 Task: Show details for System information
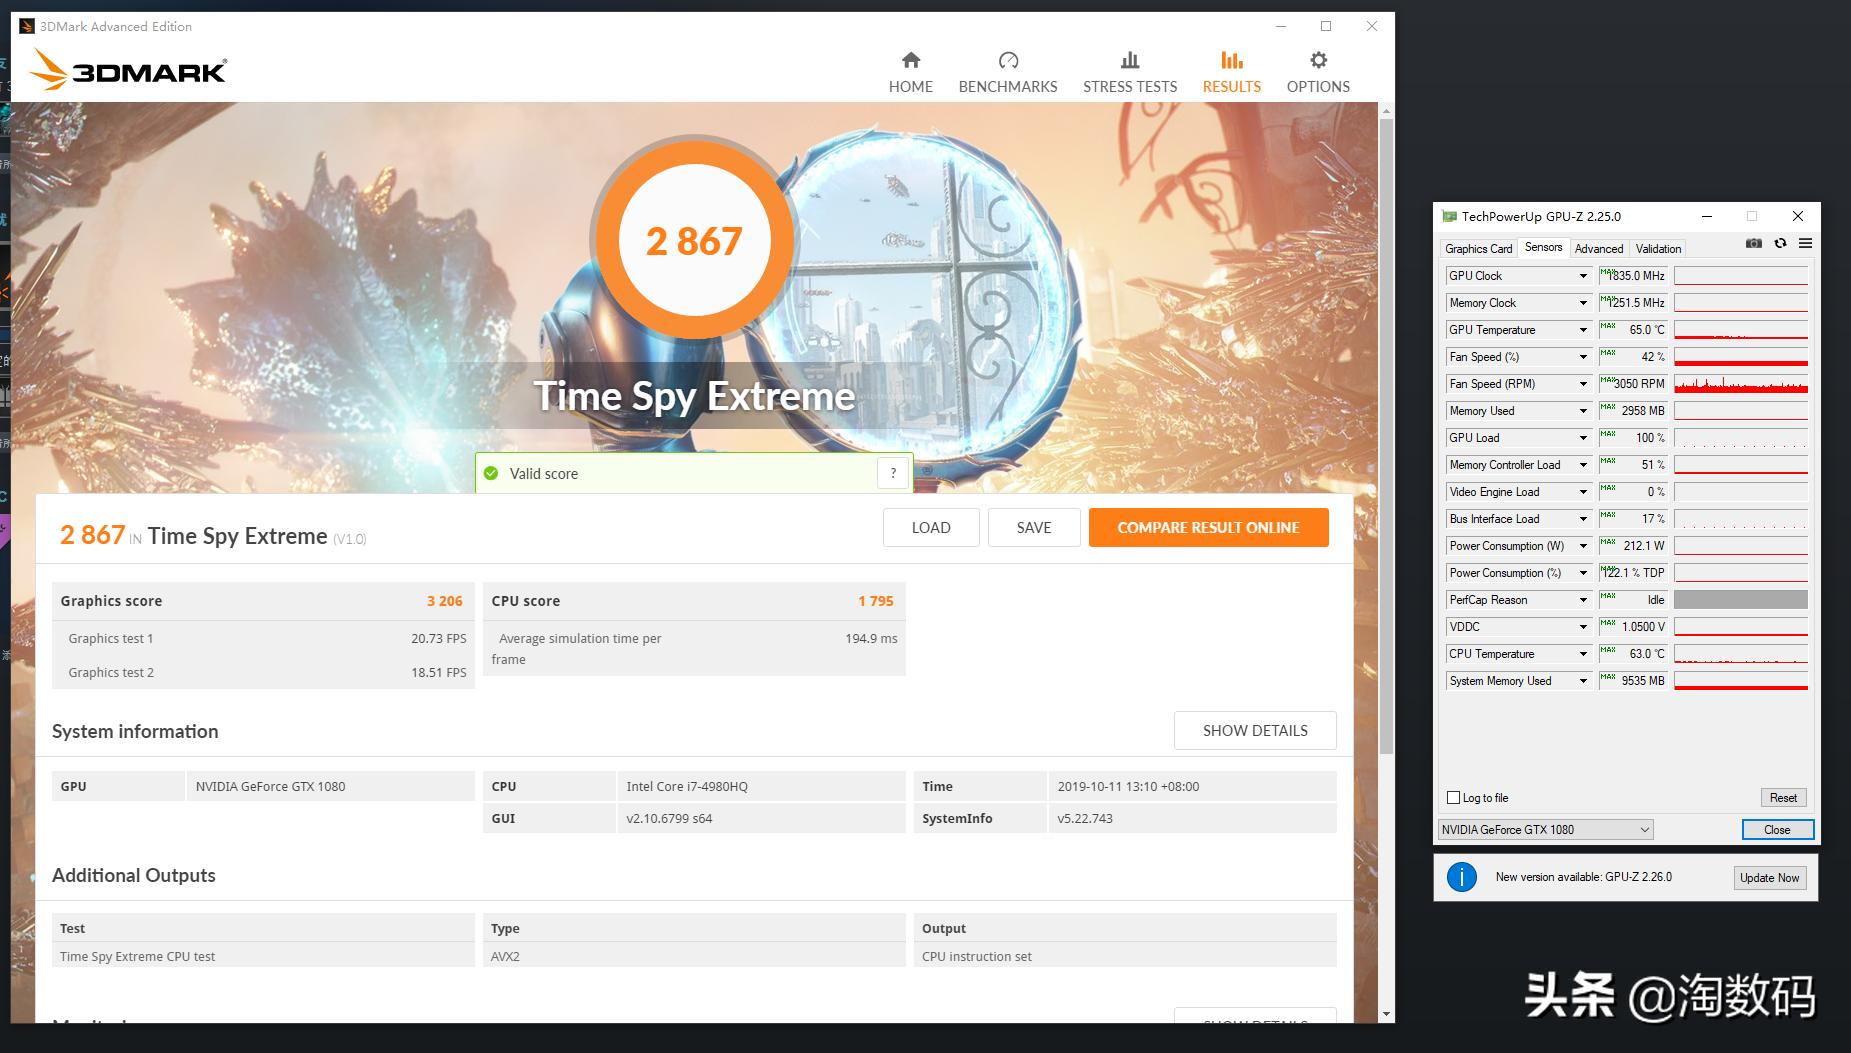click(1255, 730)
